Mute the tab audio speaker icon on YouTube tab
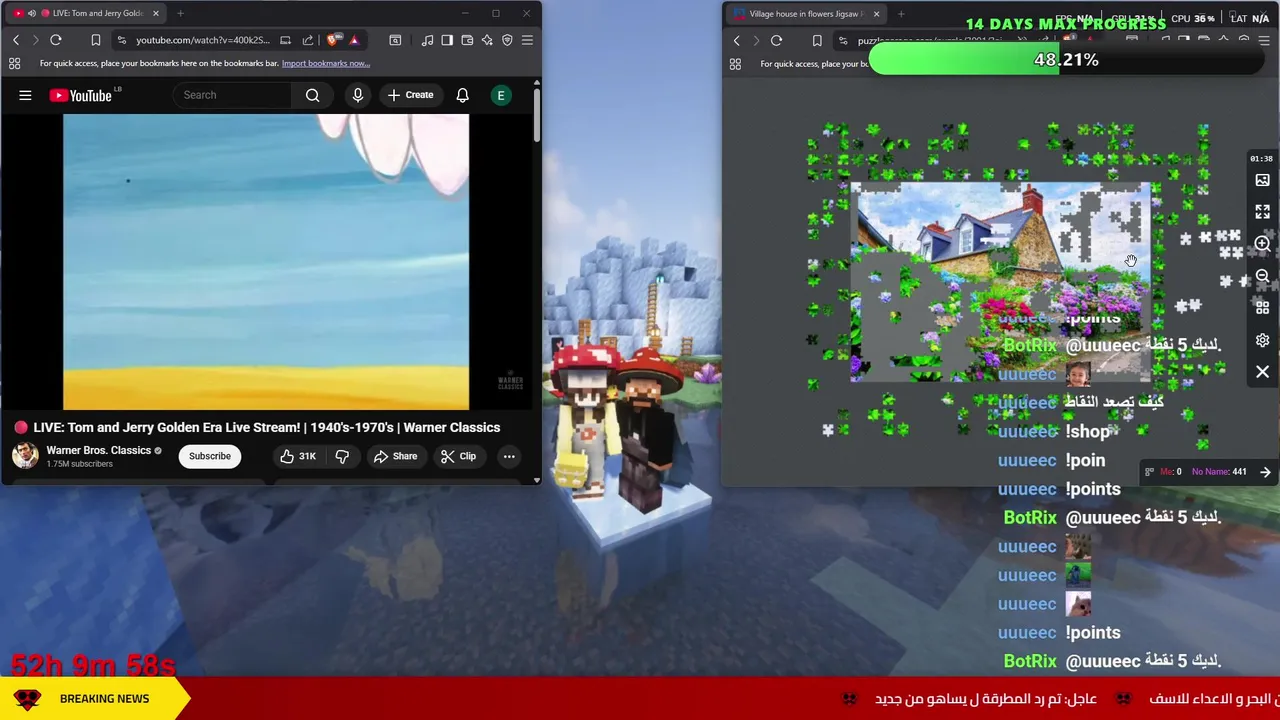The image size is (1280, 720). pos(31,13)
